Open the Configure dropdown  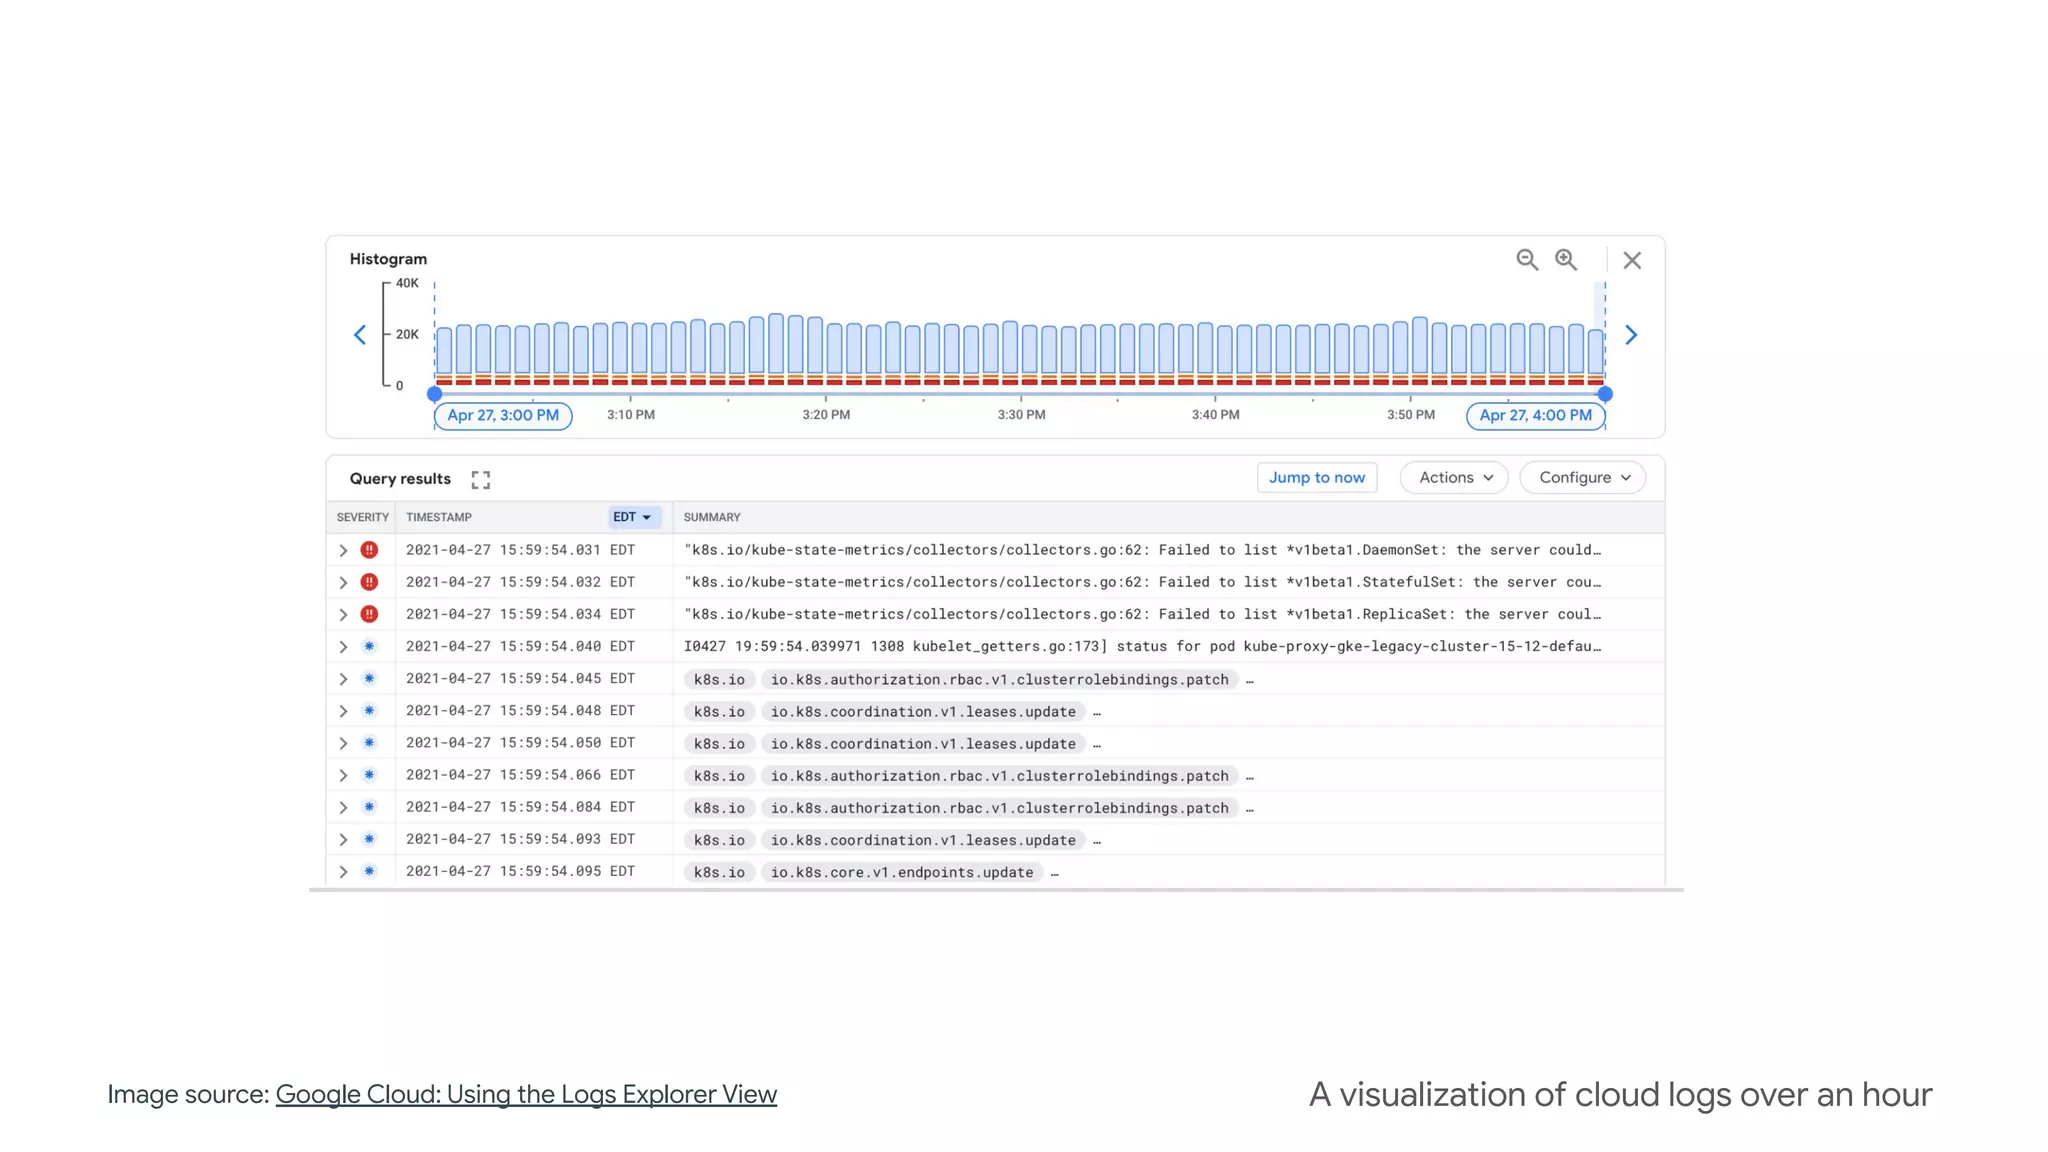click(x=1583, y=478)
